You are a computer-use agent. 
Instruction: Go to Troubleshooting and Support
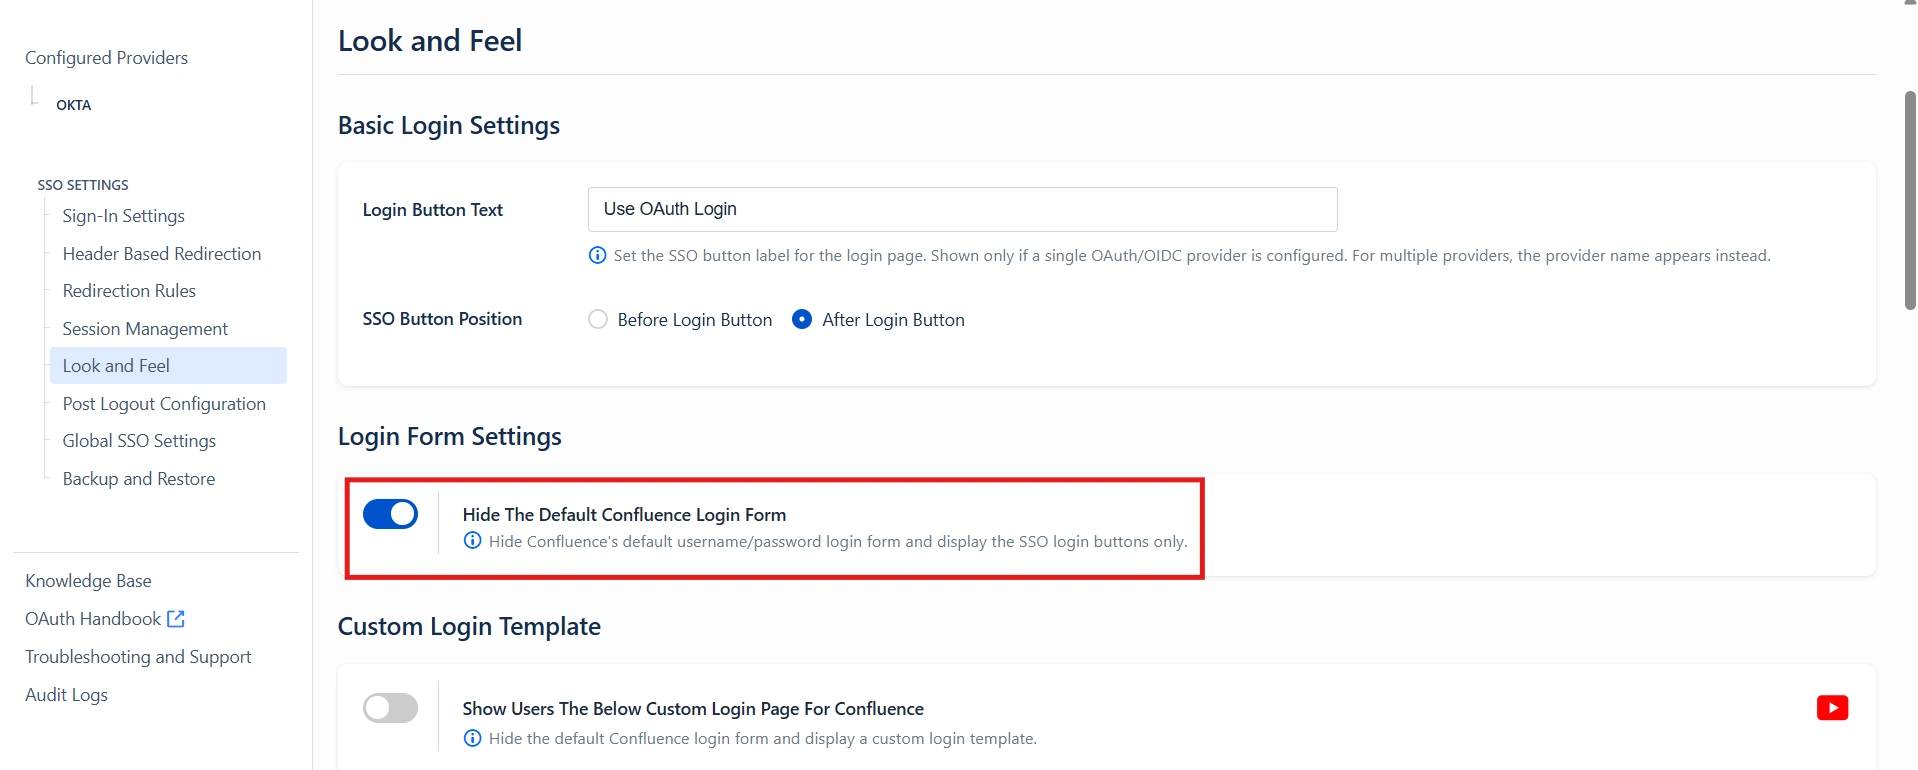138,657
